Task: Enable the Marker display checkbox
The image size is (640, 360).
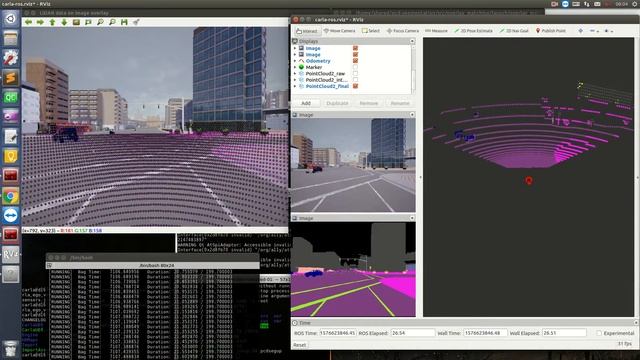Action: [355, 67]
